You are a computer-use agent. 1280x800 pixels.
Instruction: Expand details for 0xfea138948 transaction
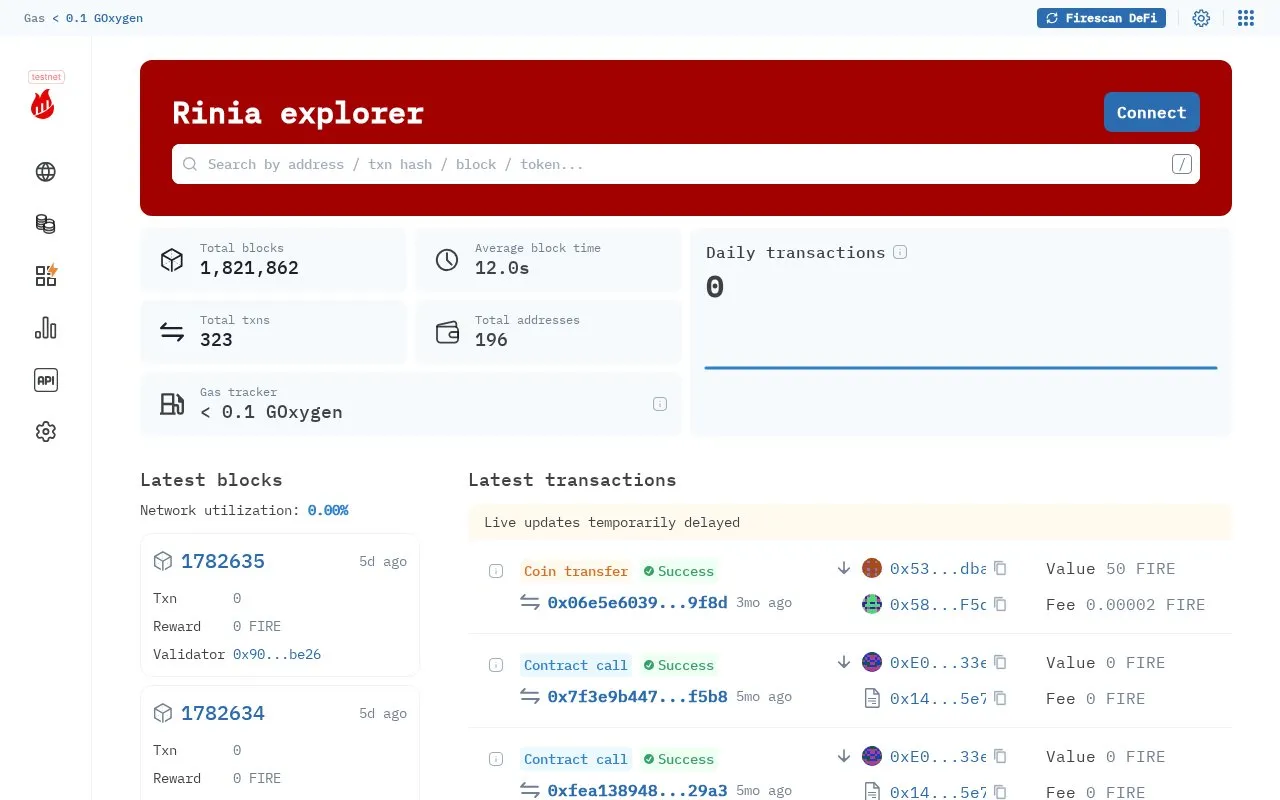pos(495,759)
